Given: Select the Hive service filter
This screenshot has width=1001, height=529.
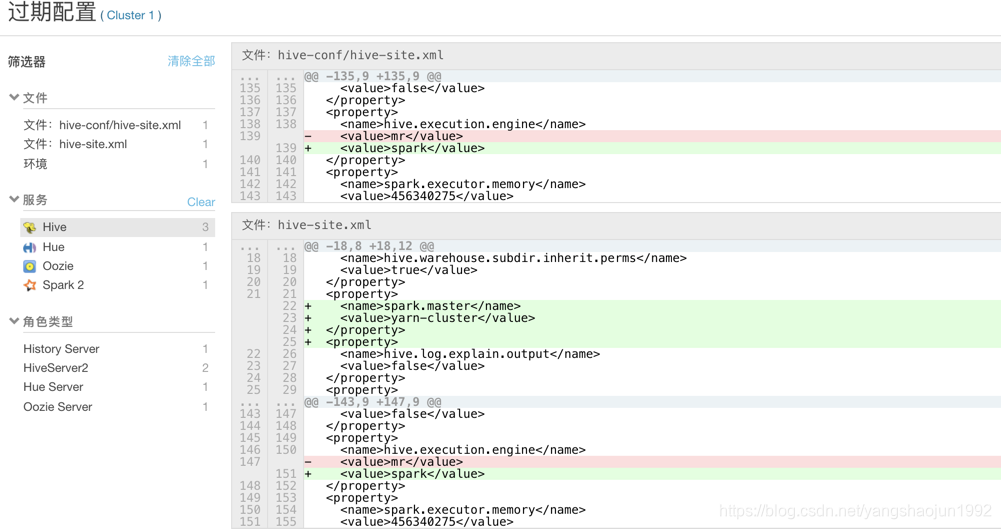Looking at the screenshot, I should pos(117,227).
